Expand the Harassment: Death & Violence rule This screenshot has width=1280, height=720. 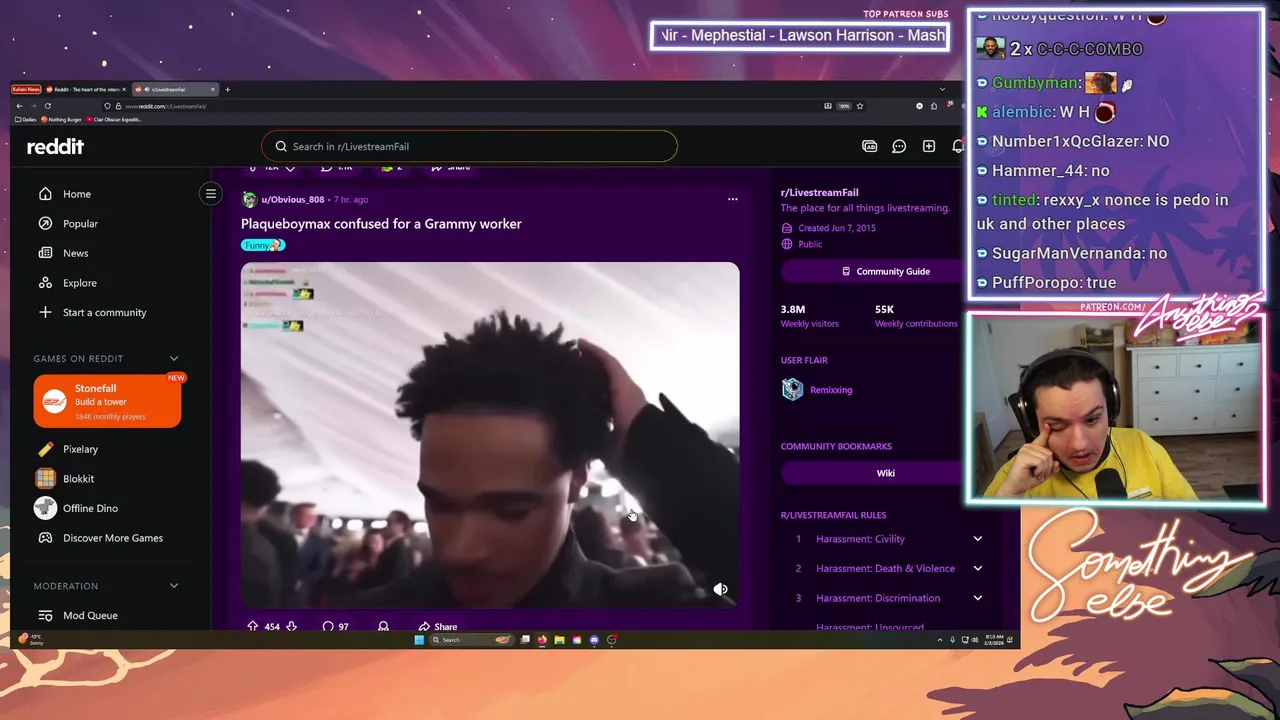[888, 568]
